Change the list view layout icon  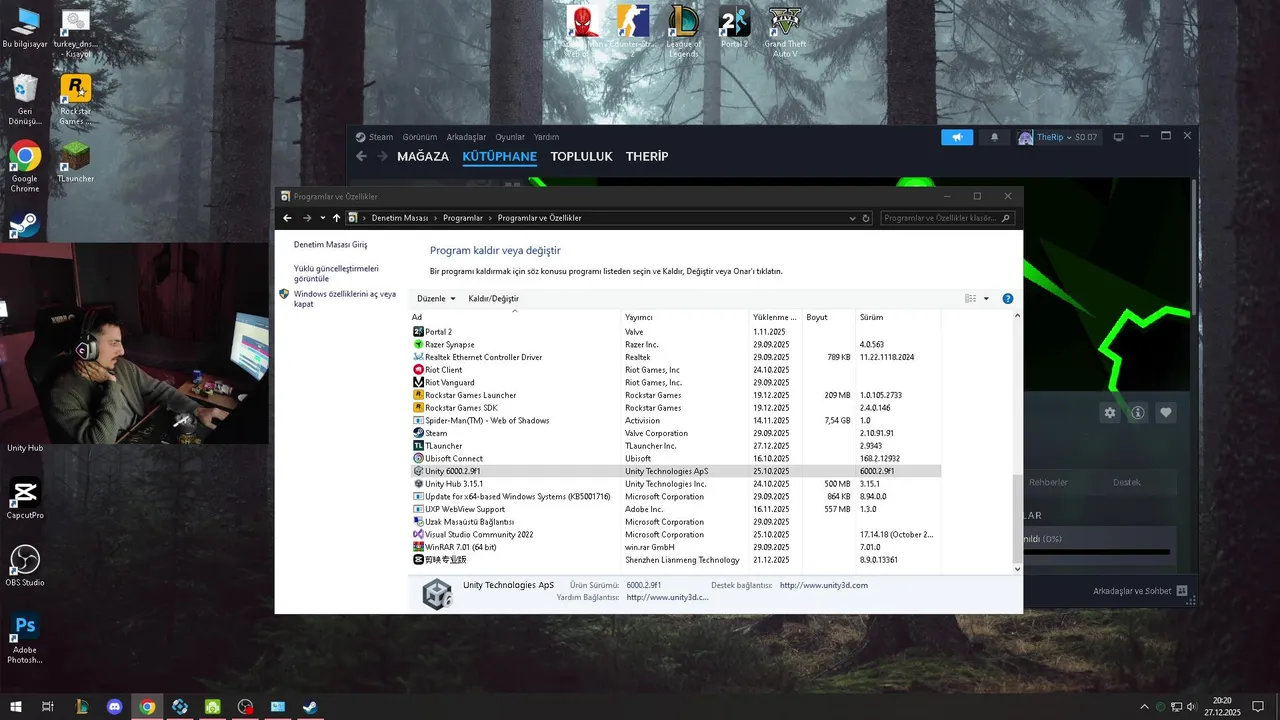pos(970,299)
